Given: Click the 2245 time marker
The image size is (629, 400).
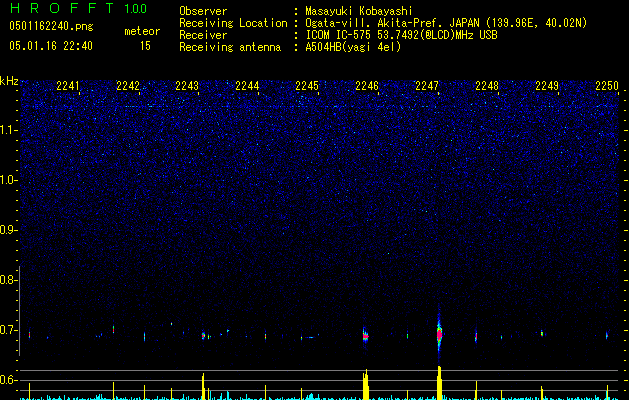Looking at the screenshot, I should click(x=307, y=86).
